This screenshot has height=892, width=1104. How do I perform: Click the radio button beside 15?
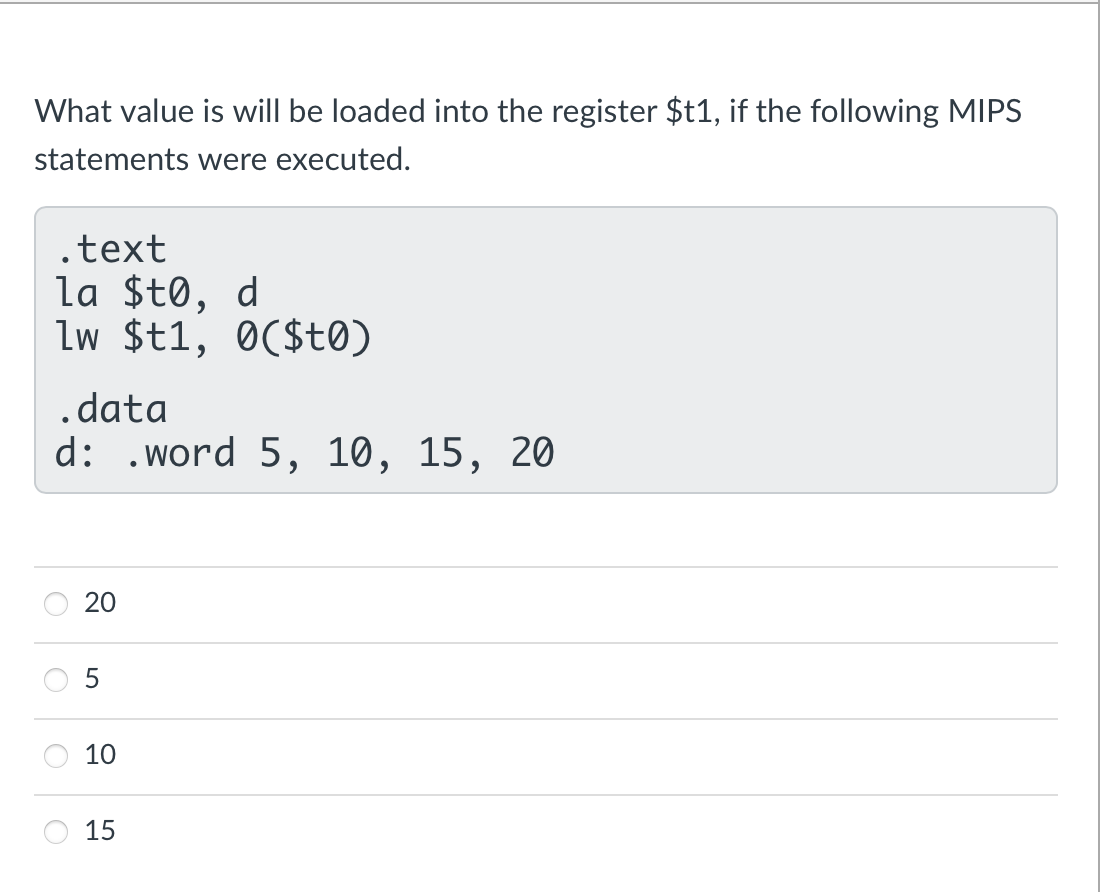coord(56,830)
